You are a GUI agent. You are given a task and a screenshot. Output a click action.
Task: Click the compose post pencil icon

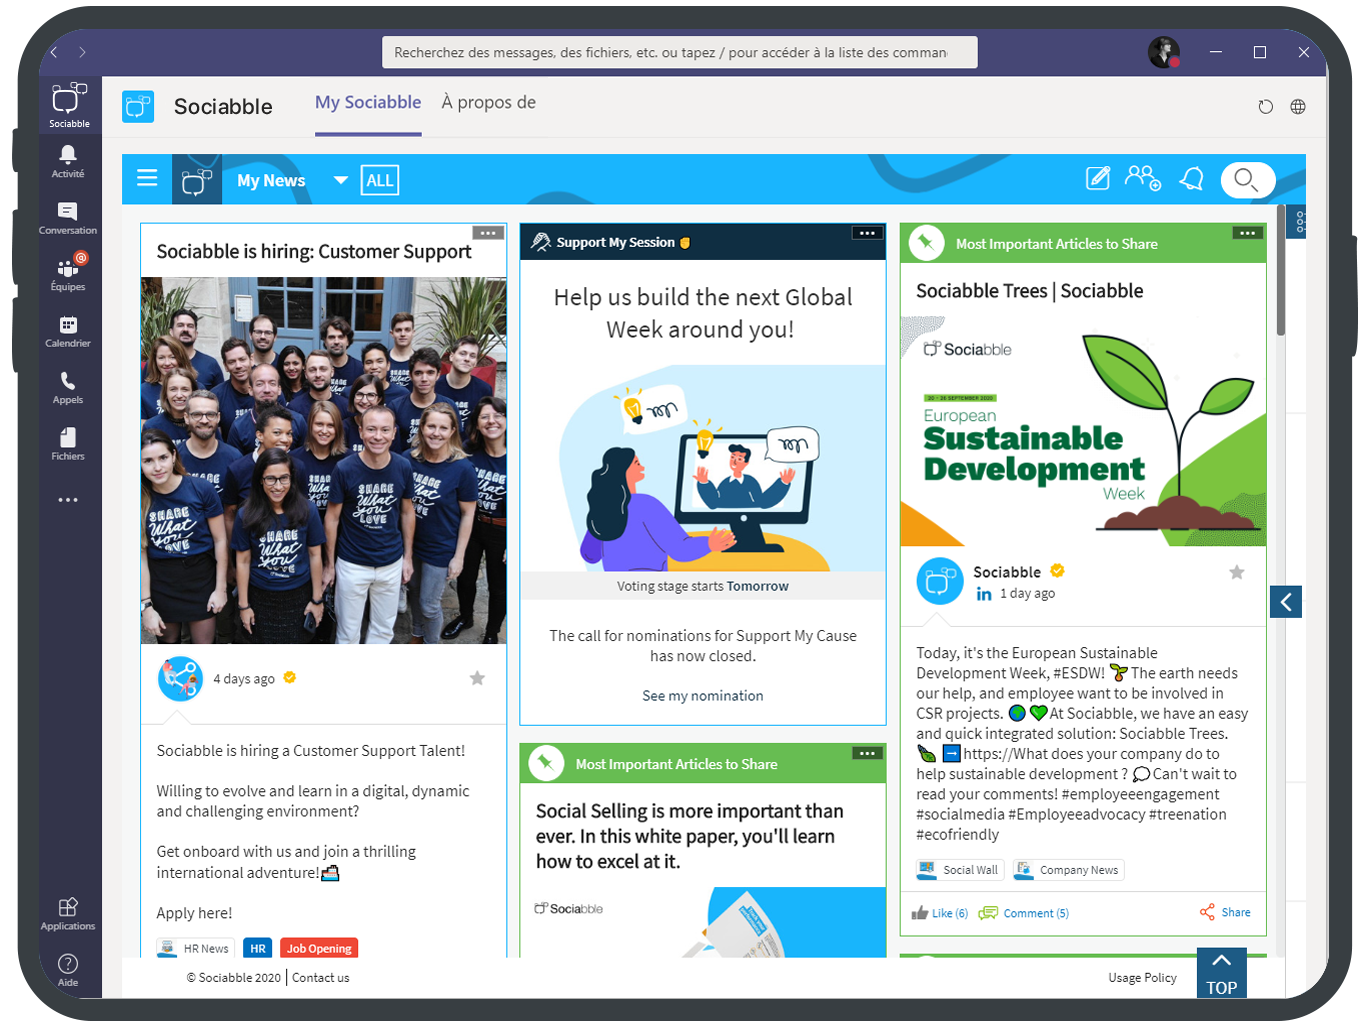click(x=1098, y=178)
